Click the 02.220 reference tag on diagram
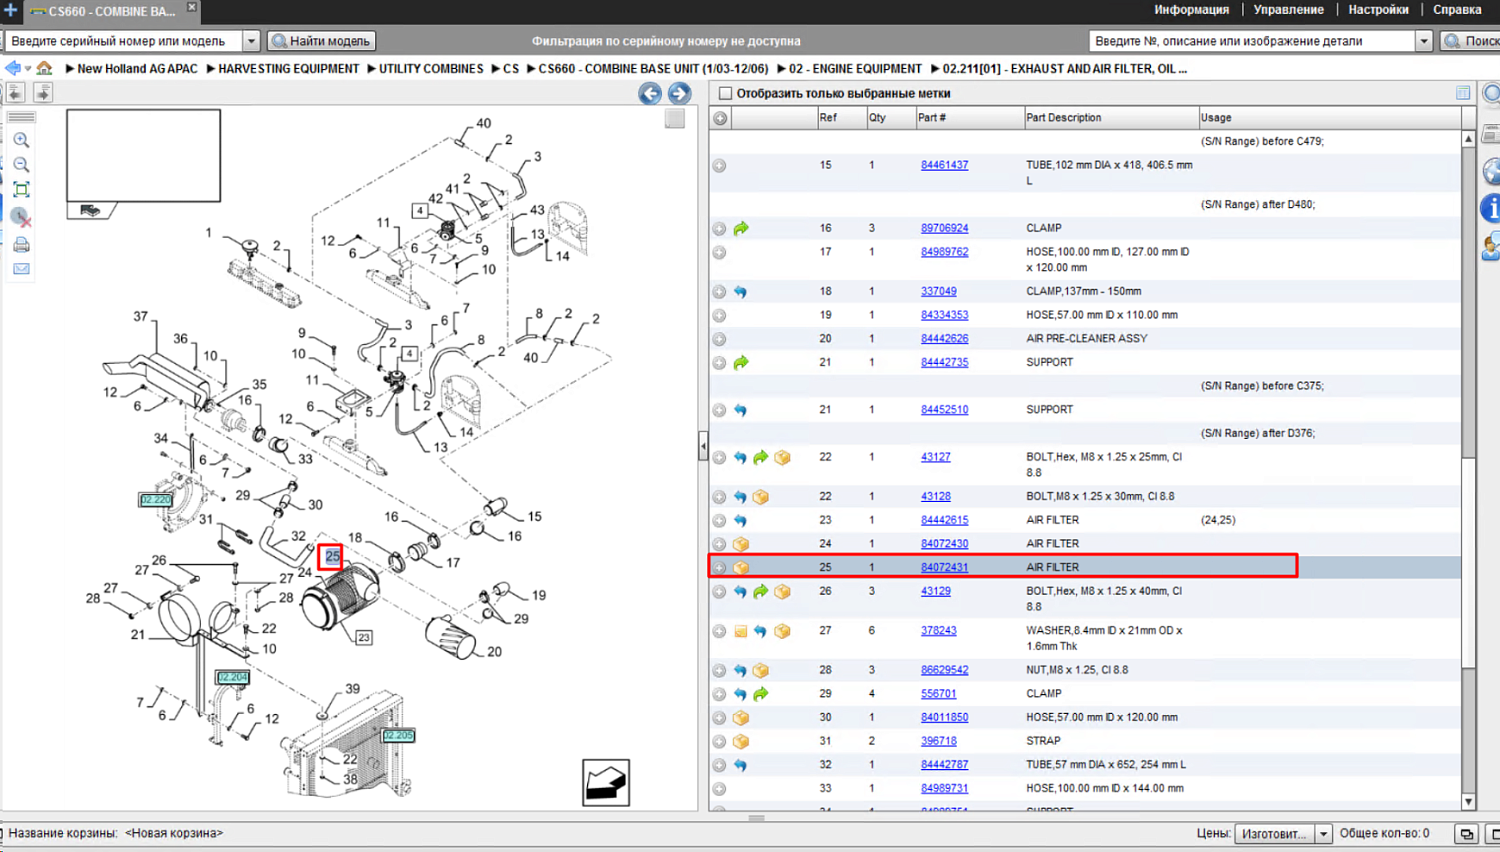The width and height of the screenshot is (1500, 852). (156, 499)
